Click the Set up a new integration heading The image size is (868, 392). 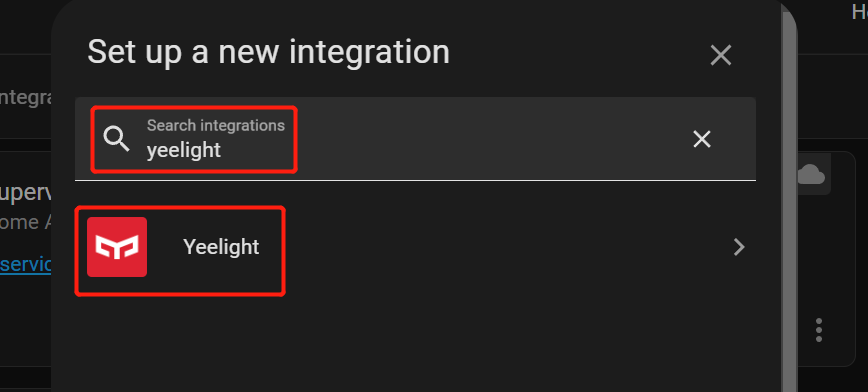point(268,52)
